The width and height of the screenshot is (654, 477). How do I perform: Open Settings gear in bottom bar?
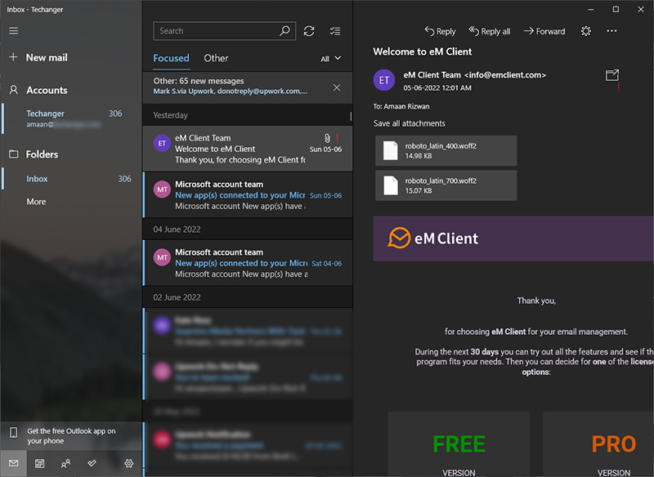point(129,463)
